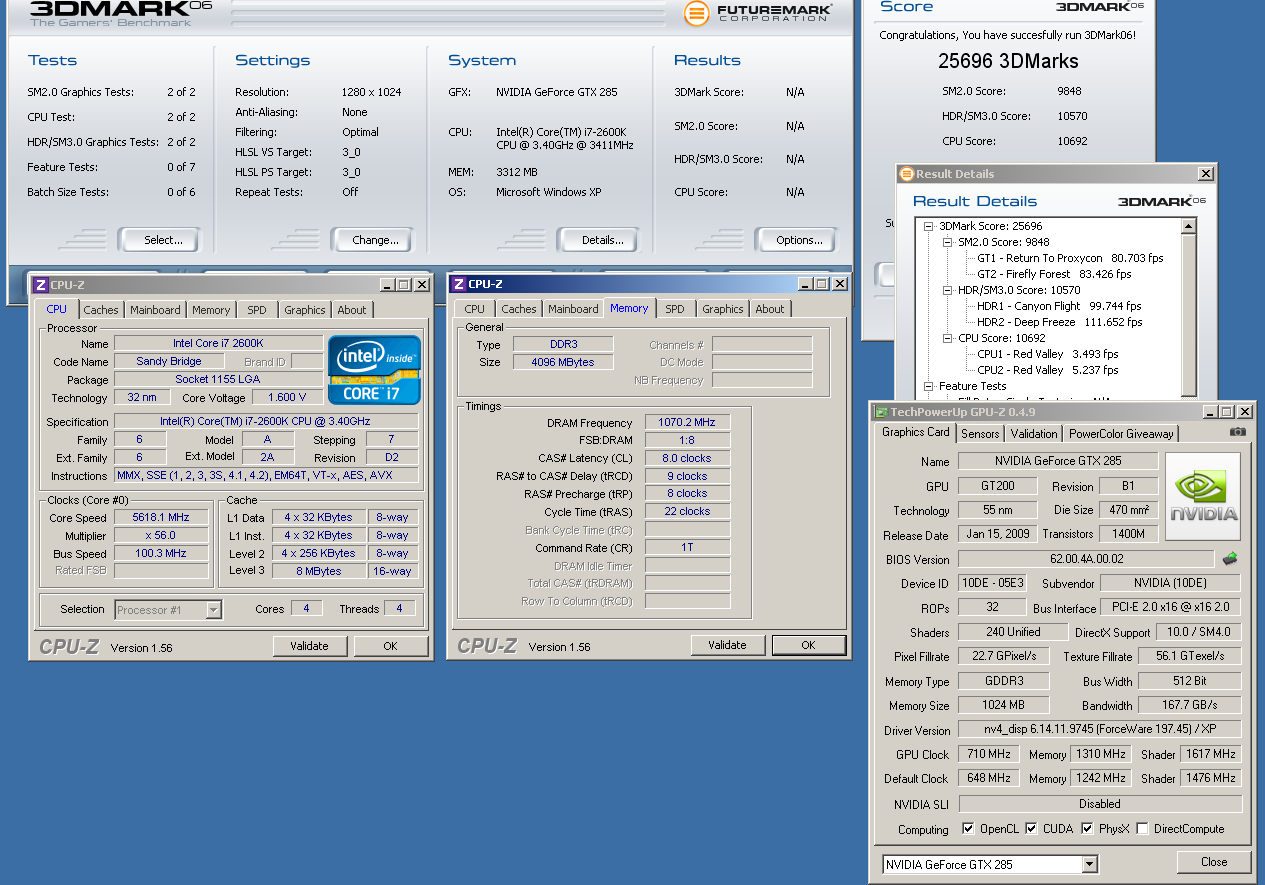Click the GPU-Z BIOS Version field
Viewport: 1265px width, 885px height.
point(1086,559)
